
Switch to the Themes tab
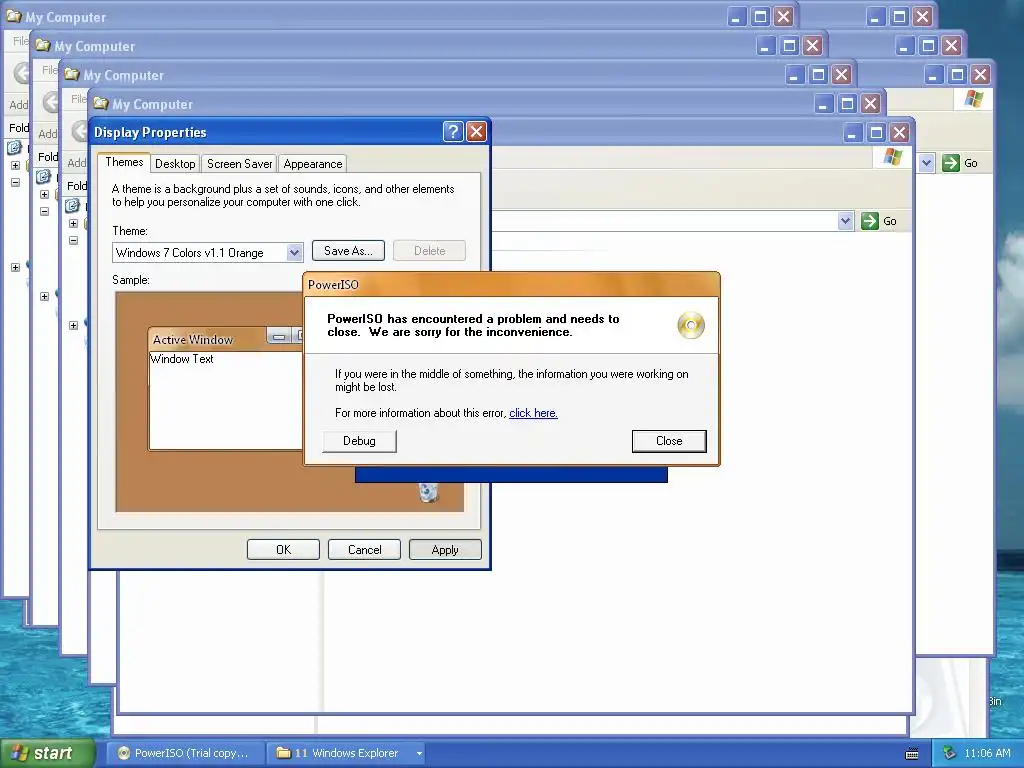pyautogui.click(x=124, y=162)
